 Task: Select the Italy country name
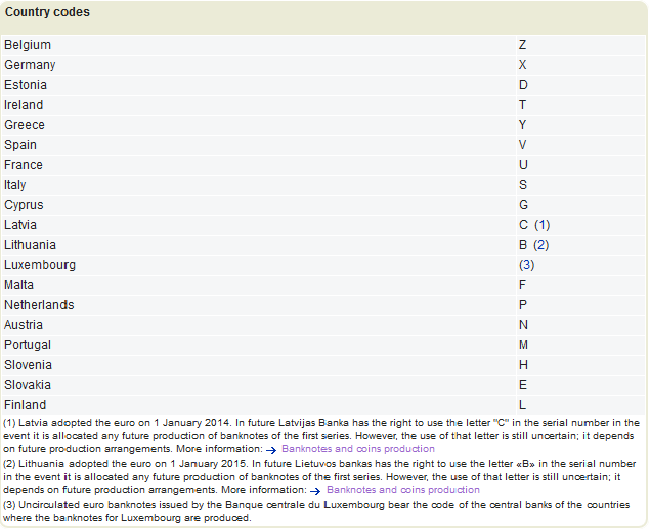[x=15, y=185]
